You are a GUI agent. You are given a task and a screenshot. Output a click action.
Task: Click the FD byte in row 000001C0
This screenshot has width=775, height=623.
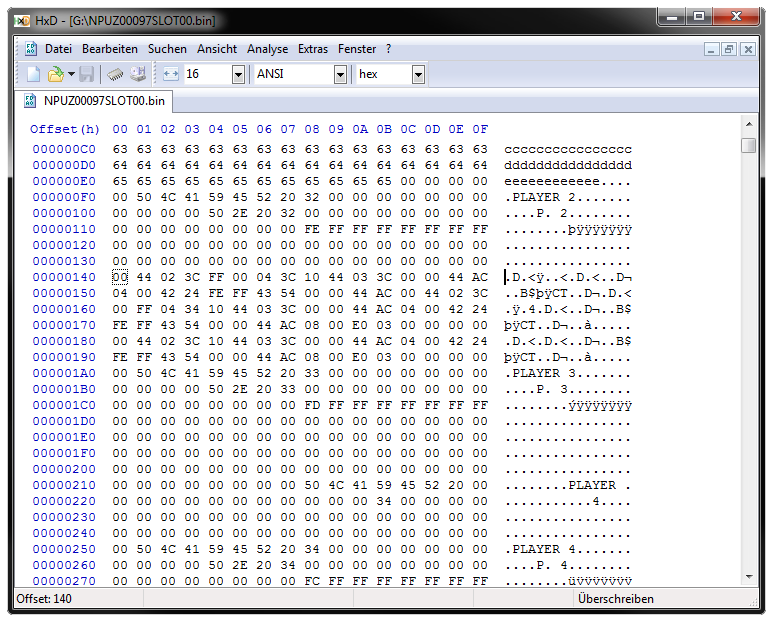coord(312,405)
